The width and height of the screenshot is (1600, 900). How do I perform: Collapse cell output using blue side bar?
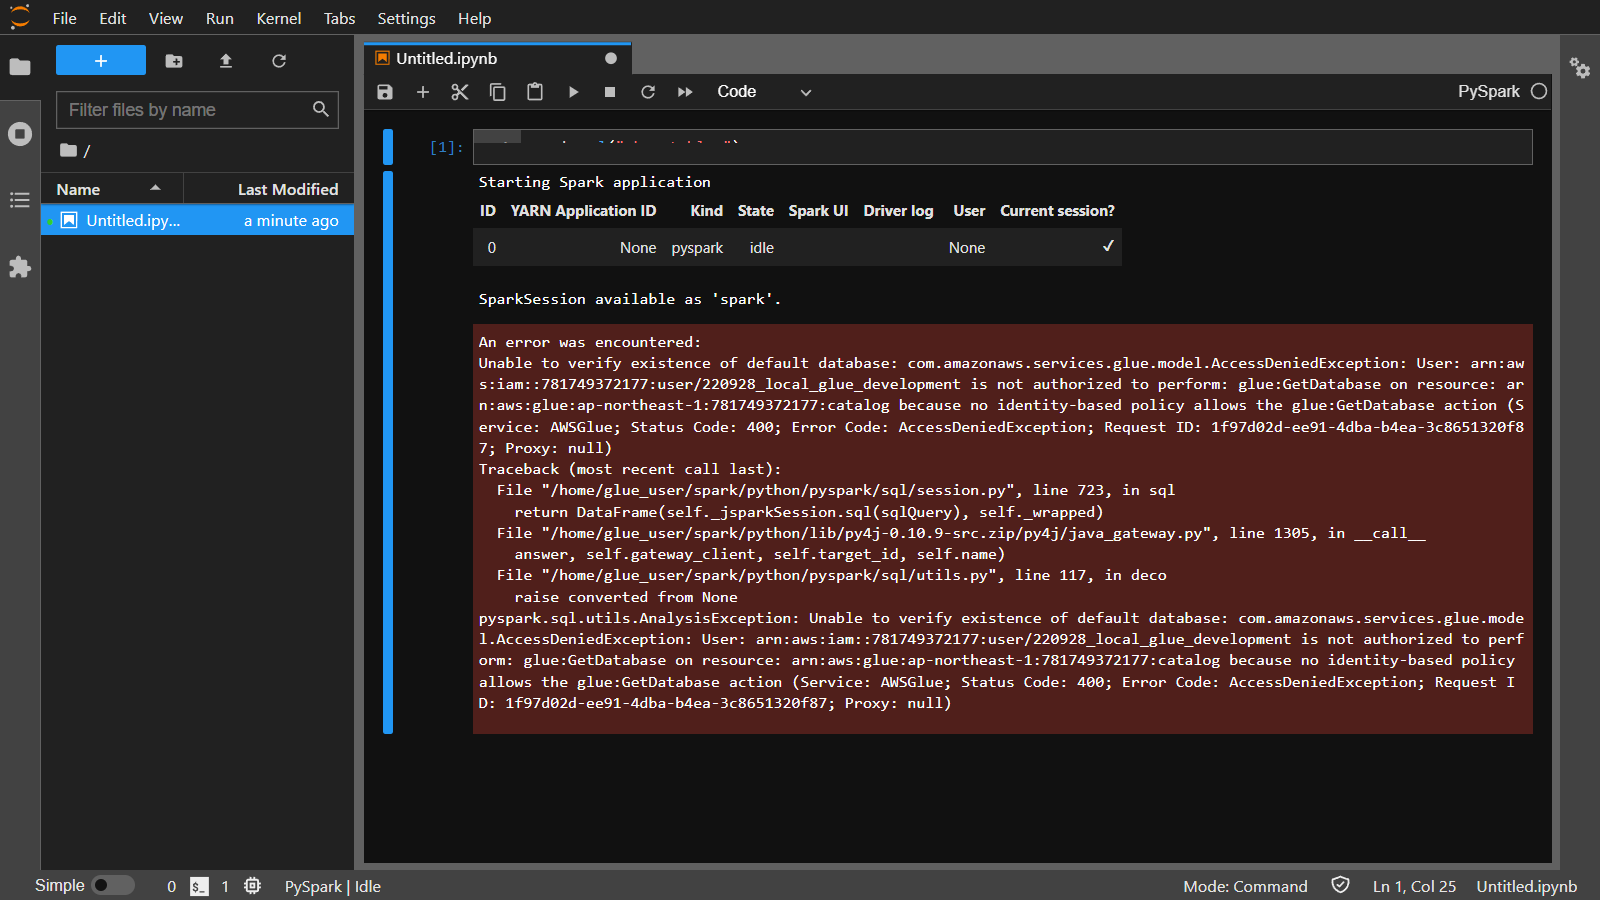point(388,452)
